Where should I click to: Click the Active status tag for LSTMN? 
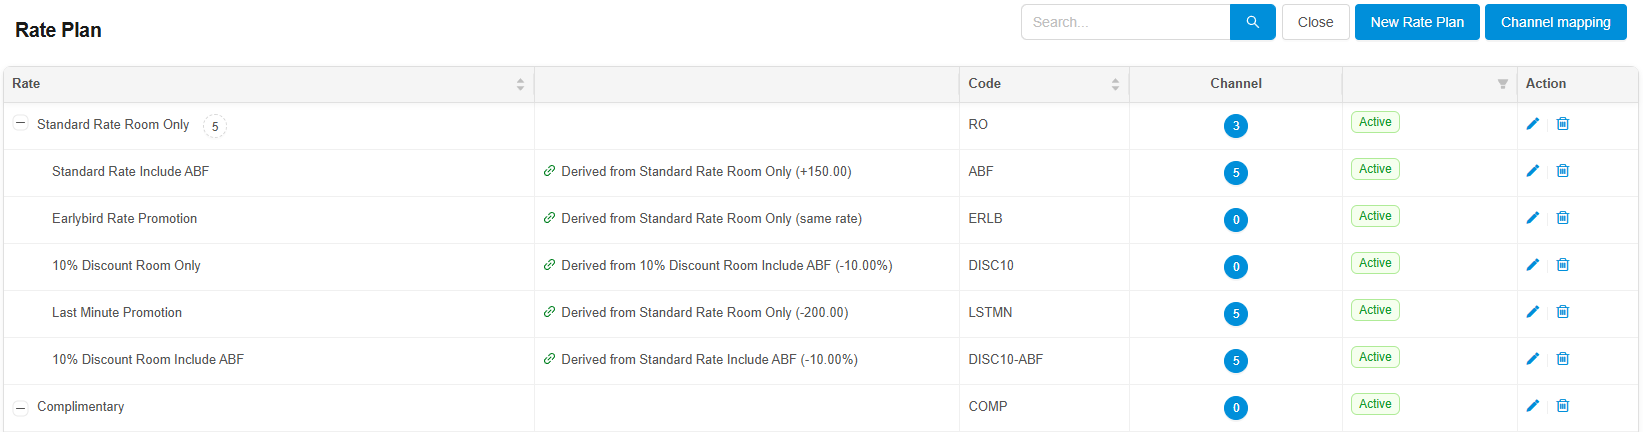coord(1375,310)
